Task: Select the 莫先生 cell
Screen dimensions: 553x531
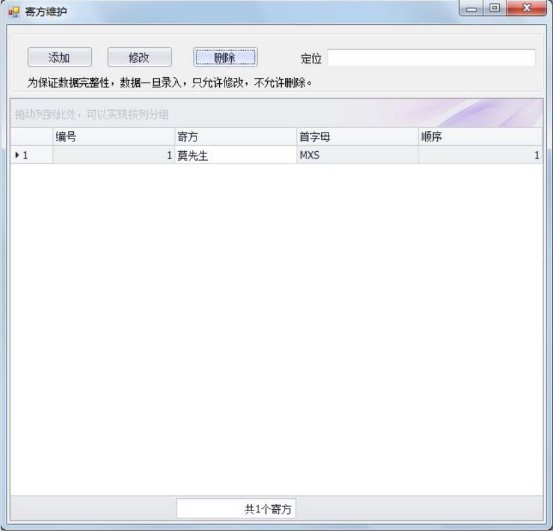Action: pyautogui.click(x=236, y=155)
